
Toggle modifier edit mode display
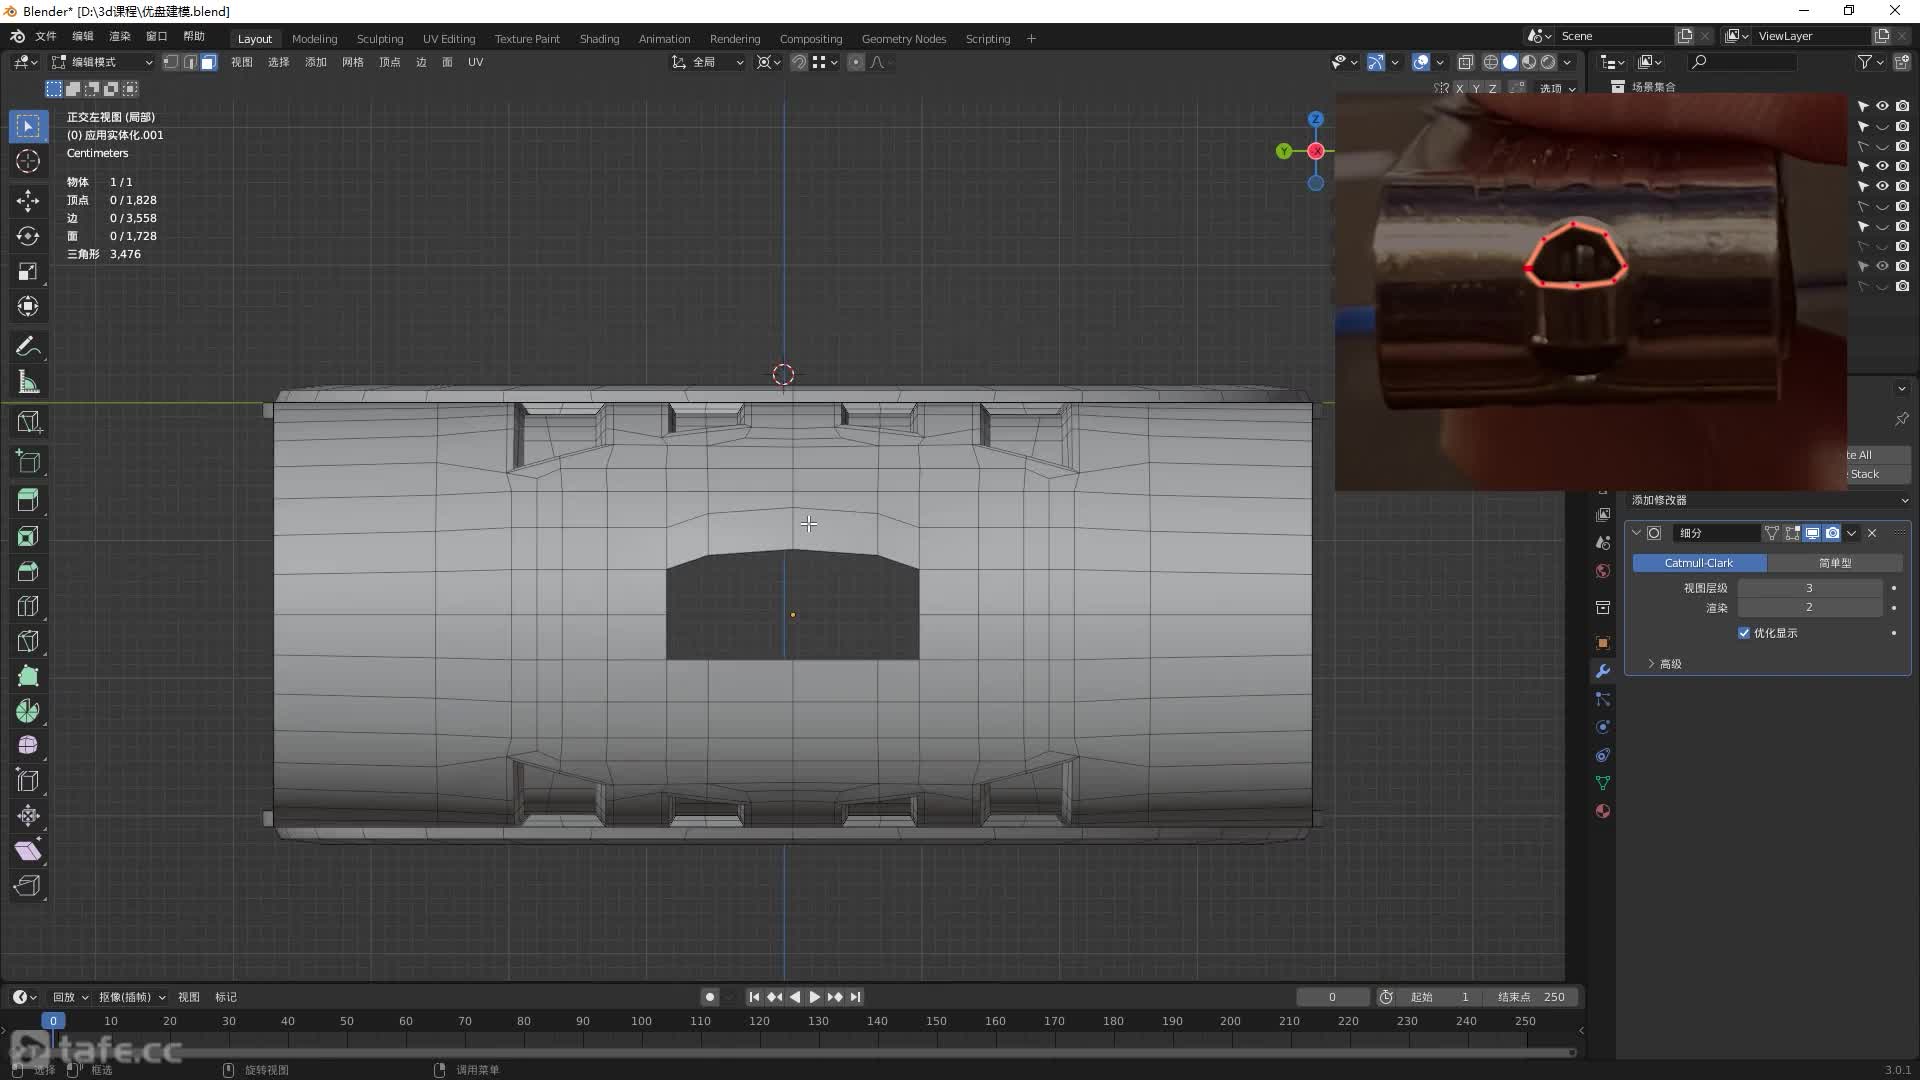pos(1792,533)
